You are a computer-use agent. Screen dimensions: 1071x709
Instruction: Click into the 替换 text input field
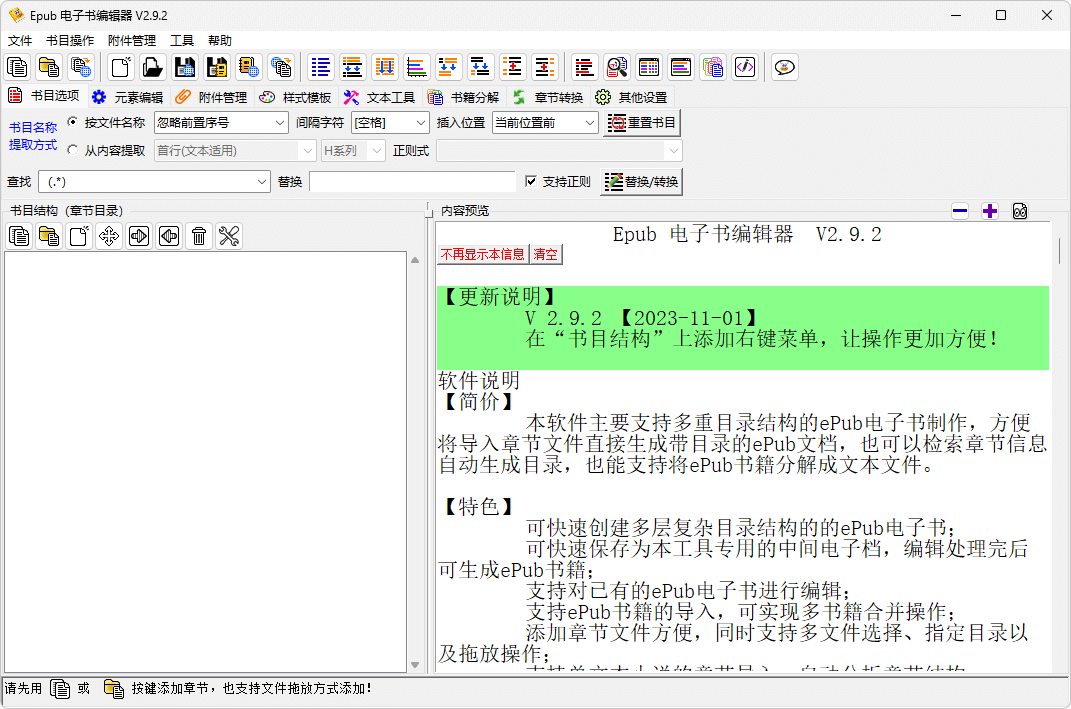[x=412, y=182]
